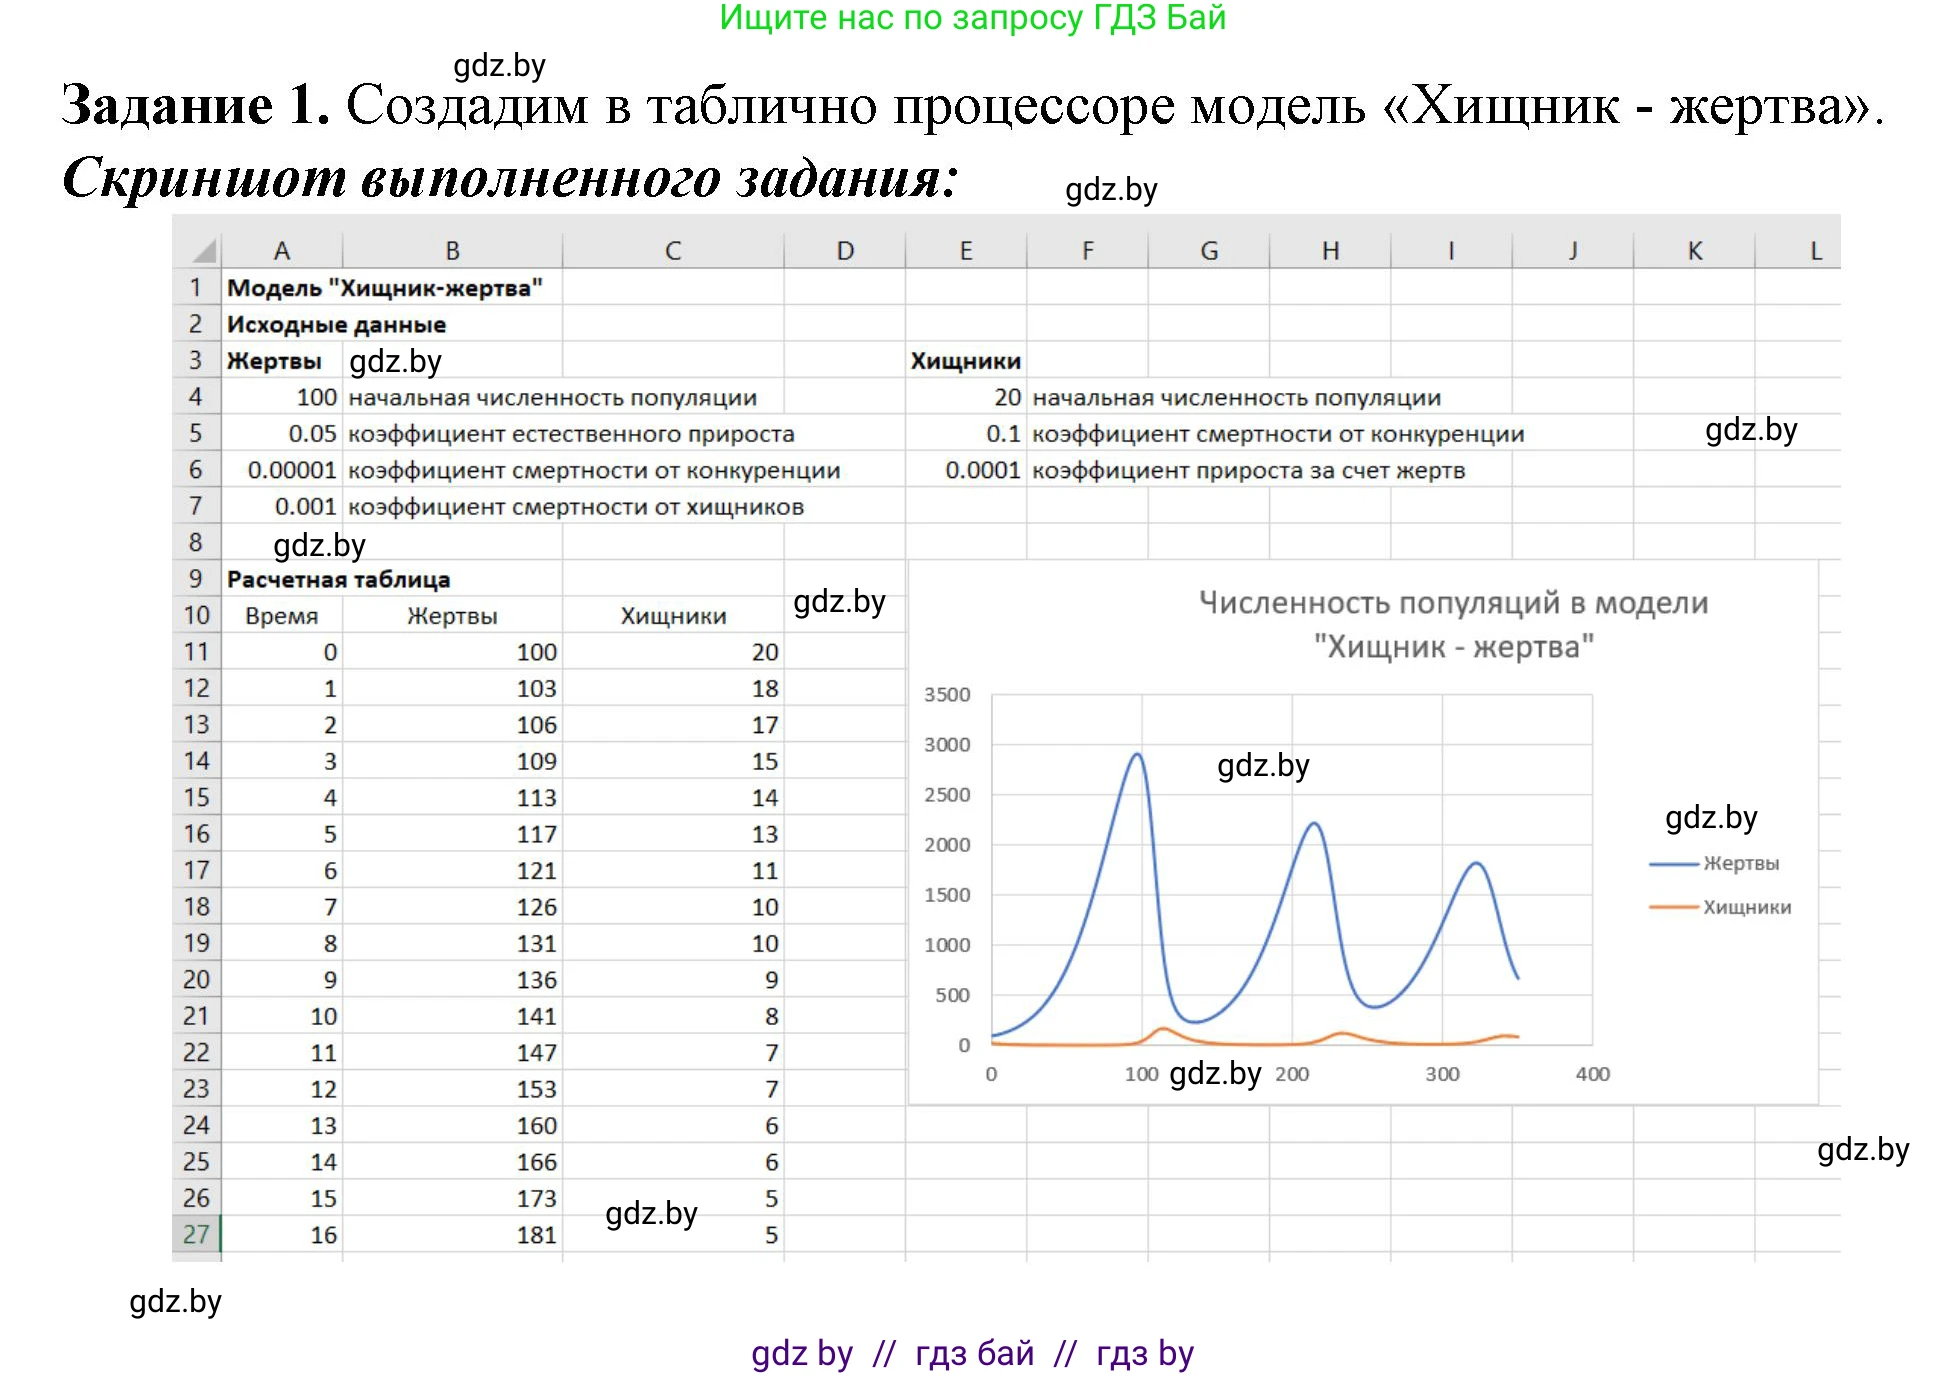Select prey value 103 in row 12

[x=452, y=688]
